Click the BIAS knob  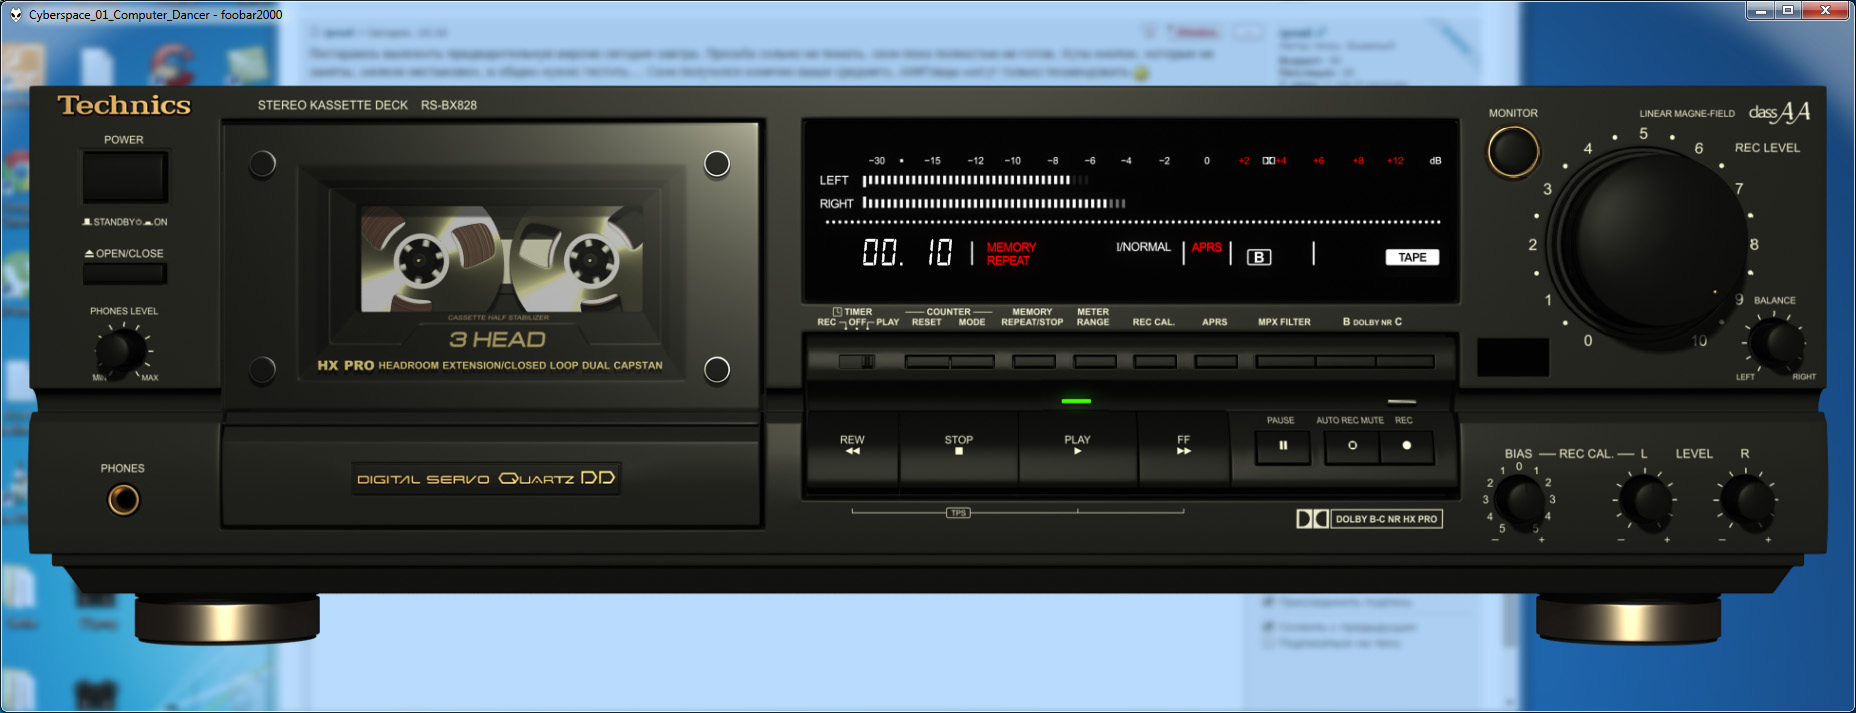pyautogui.click(x=1520, y=499)
